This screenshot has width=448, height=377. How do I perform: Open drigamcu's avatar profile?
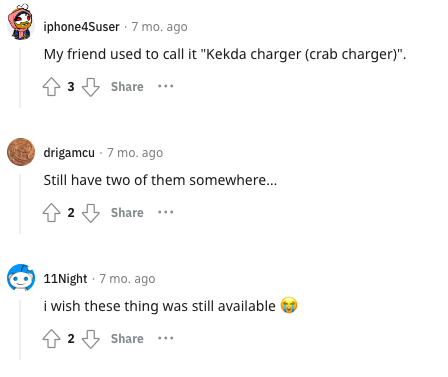tap(21, 152)
